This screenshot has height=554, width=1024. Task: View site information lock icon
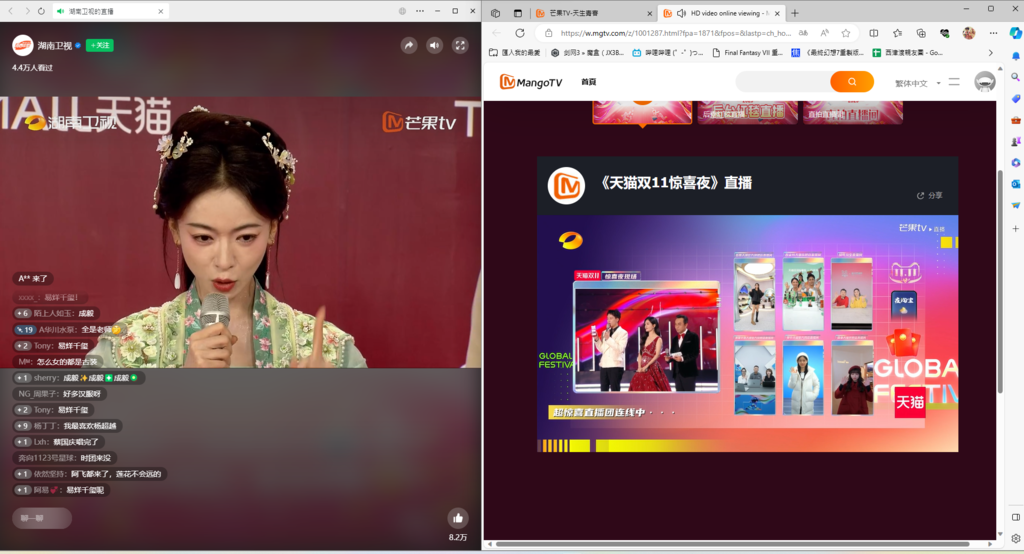[549, 33]
